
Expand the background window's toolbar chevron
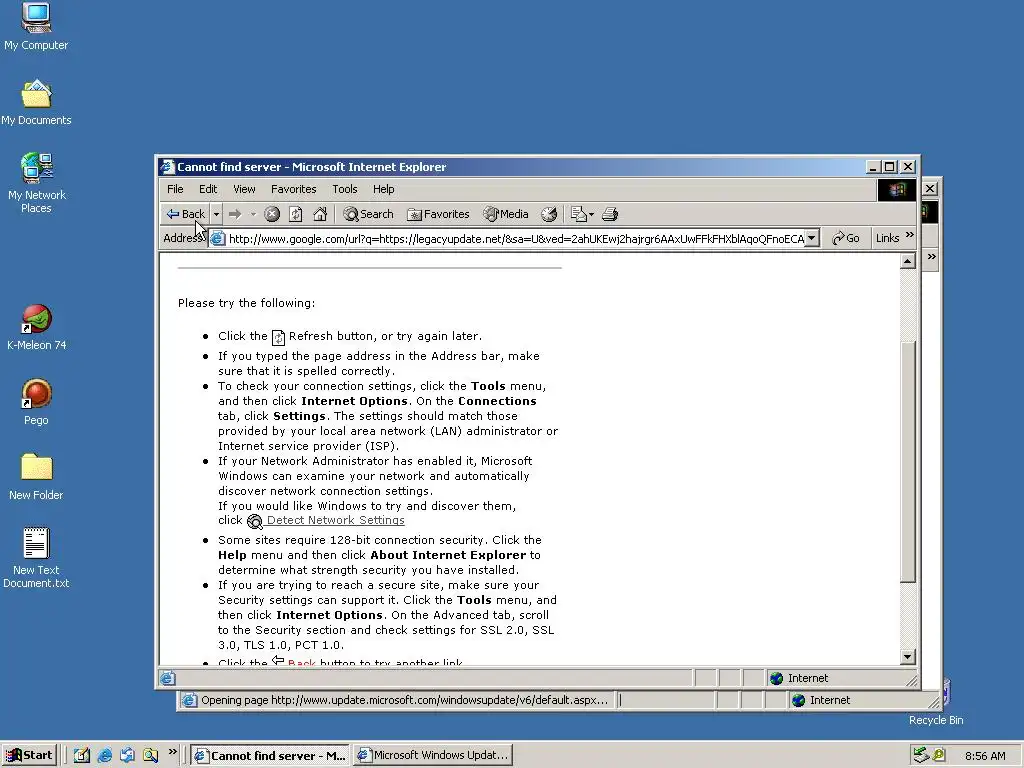click(x=931, y=257)
